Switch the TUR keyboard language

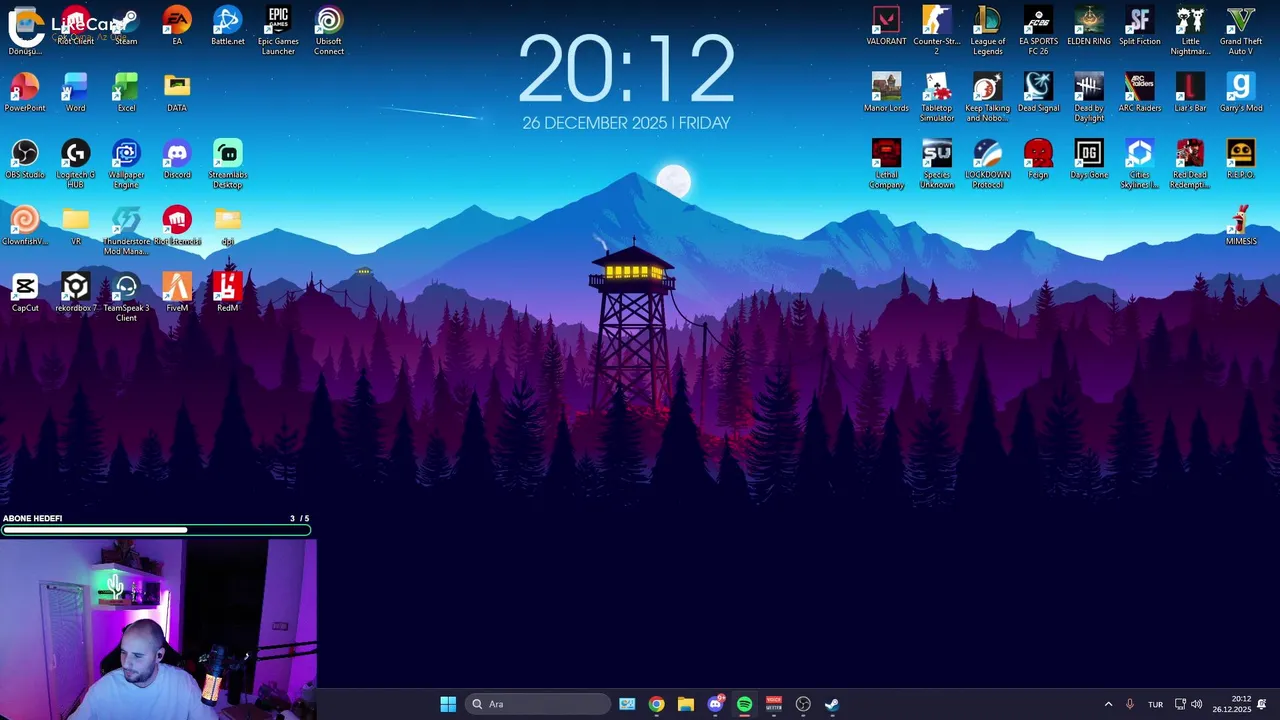point(1155,704)
